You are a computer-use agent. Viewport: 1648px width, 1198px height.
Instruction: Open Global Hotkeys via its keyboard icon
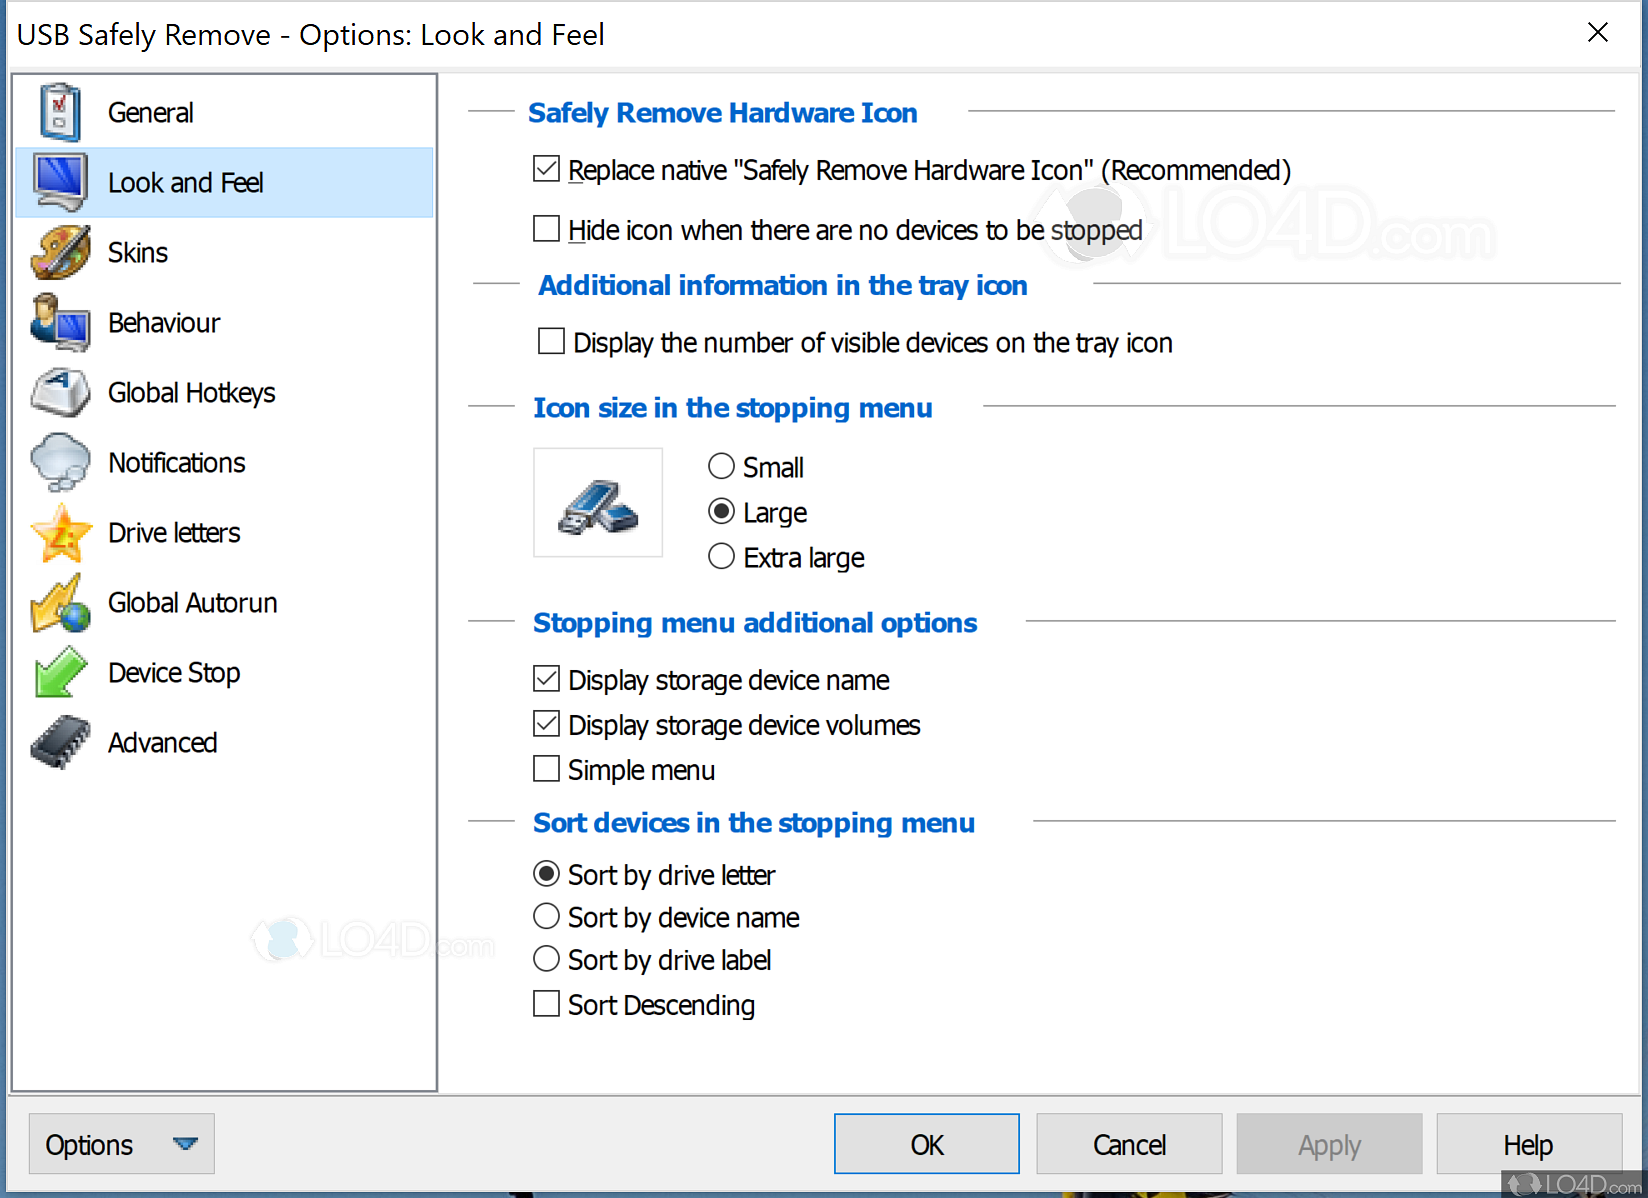(60, 392)
